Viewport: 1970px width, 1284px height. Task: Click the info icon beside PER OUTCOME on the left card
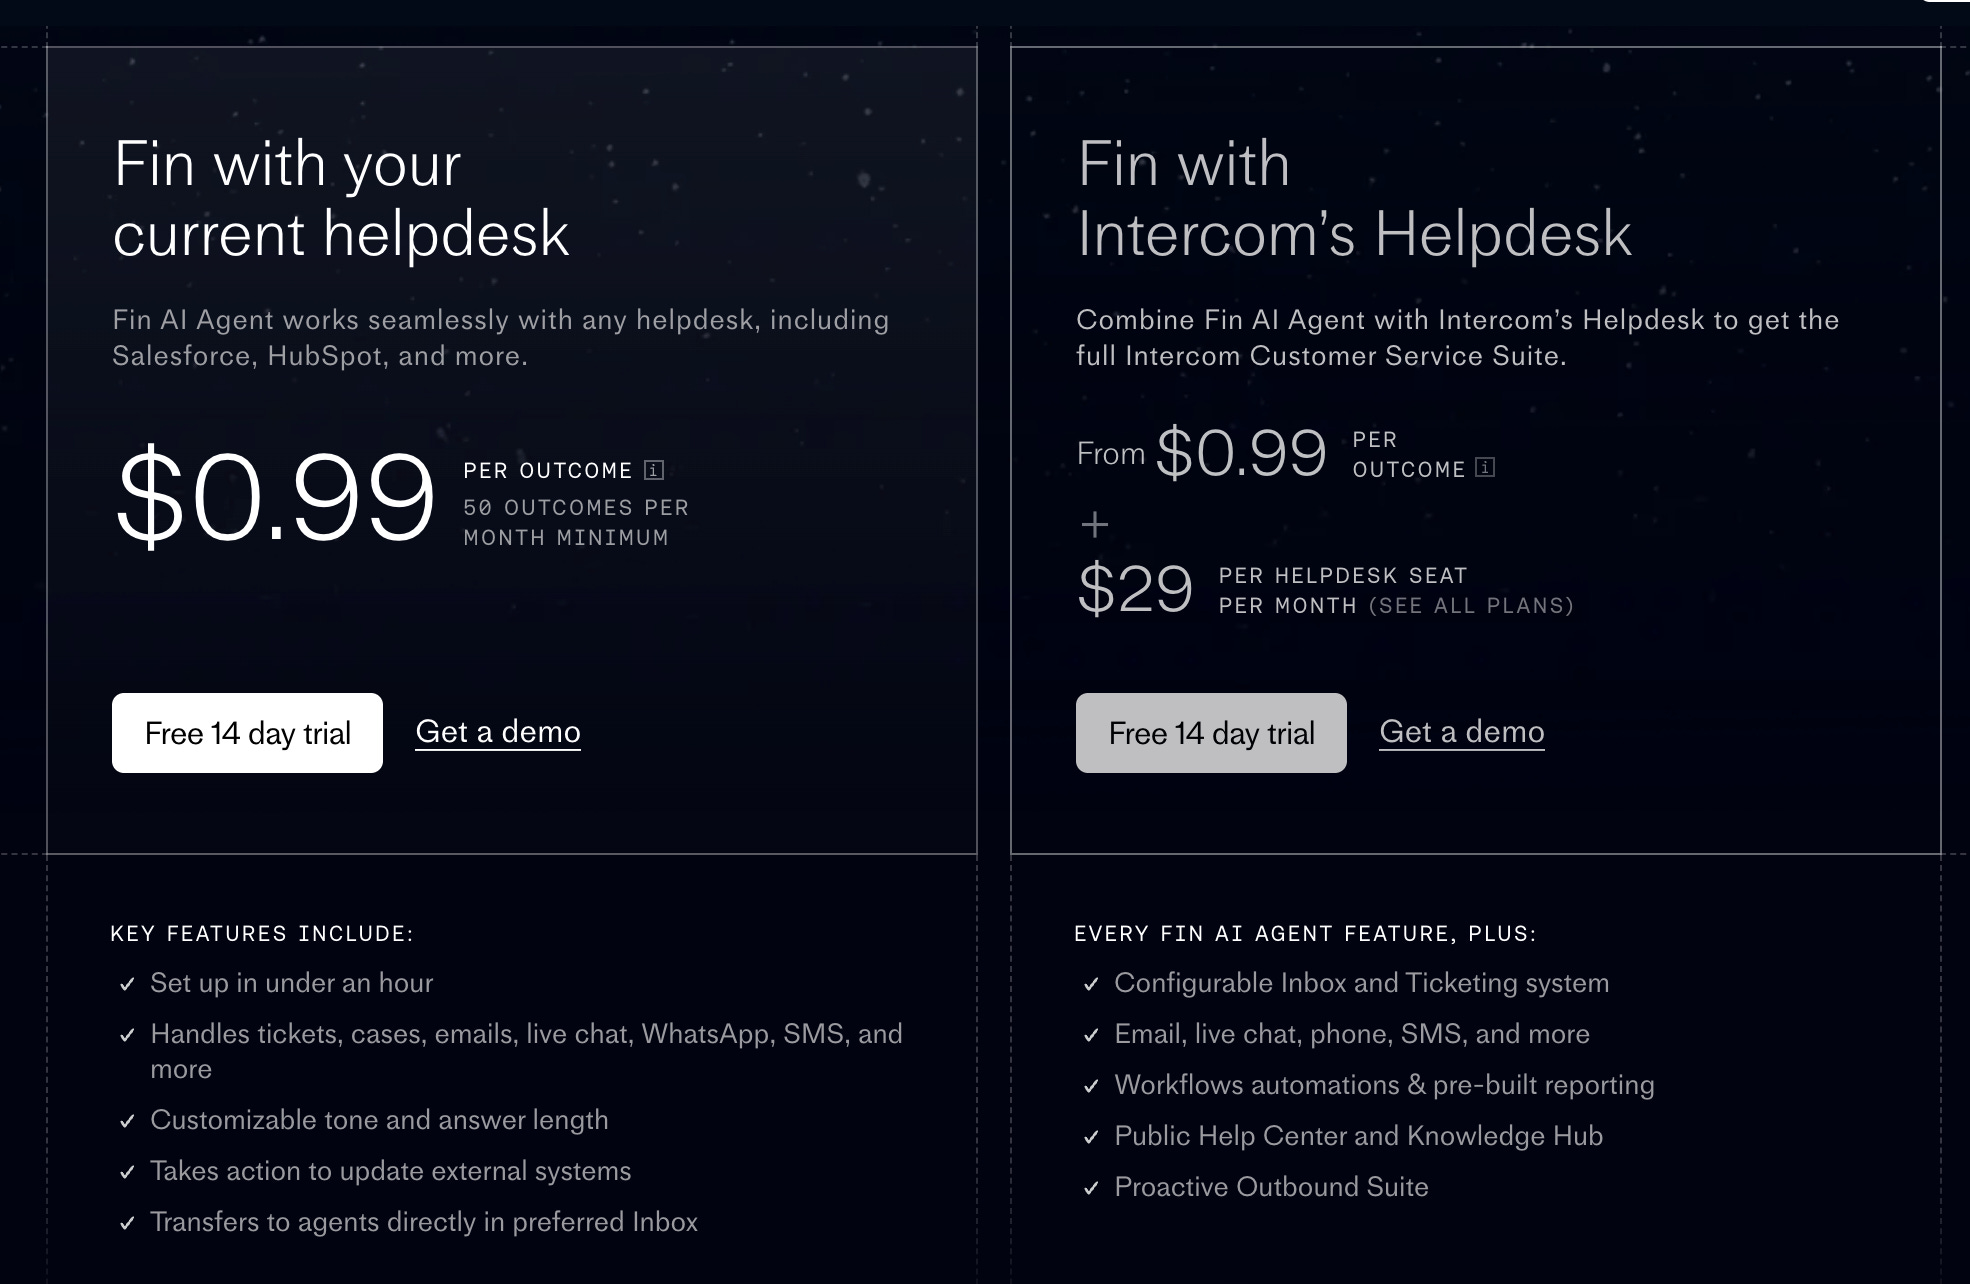(x=654, y=470)
